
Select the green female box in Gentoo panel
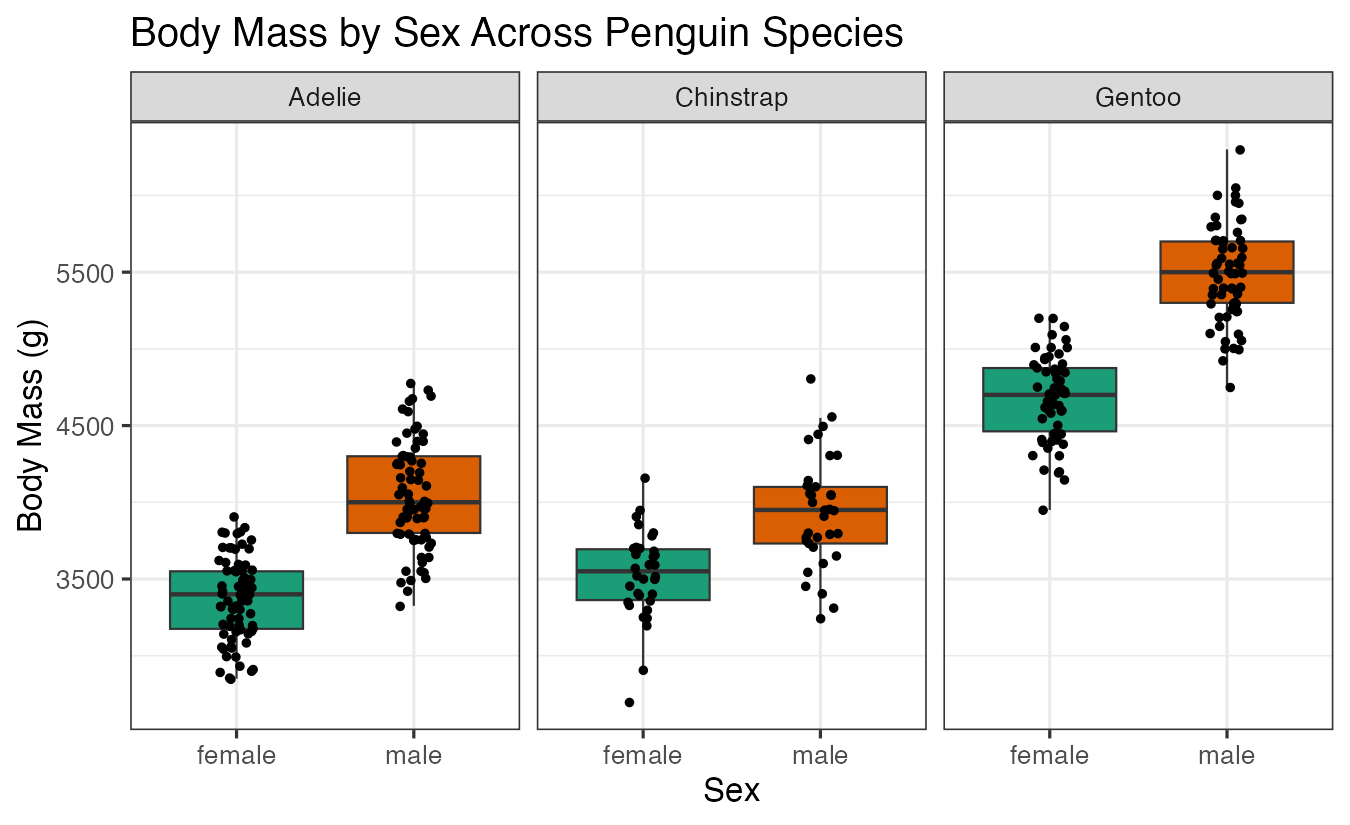(x=1049, y=399)
